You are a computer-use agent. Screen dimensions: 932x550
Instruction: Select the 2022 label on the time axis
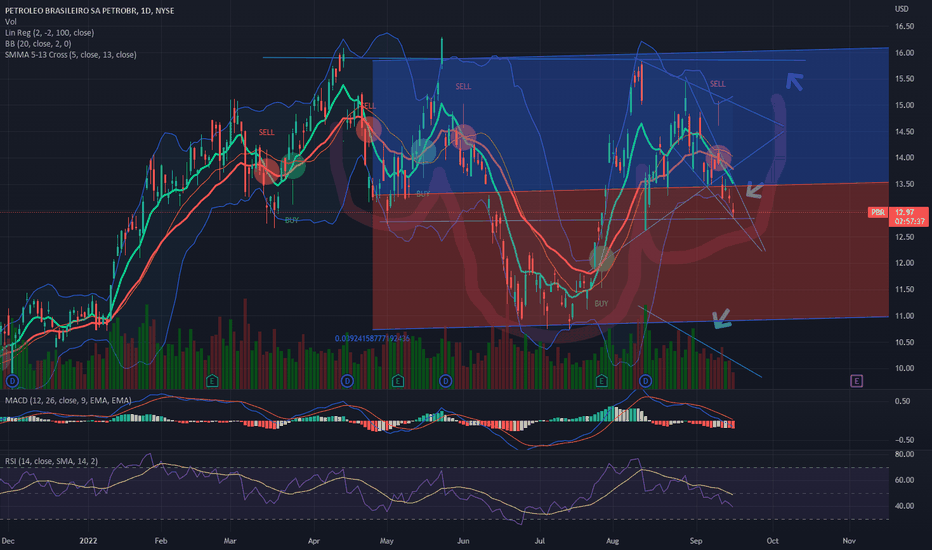[88, 540]
